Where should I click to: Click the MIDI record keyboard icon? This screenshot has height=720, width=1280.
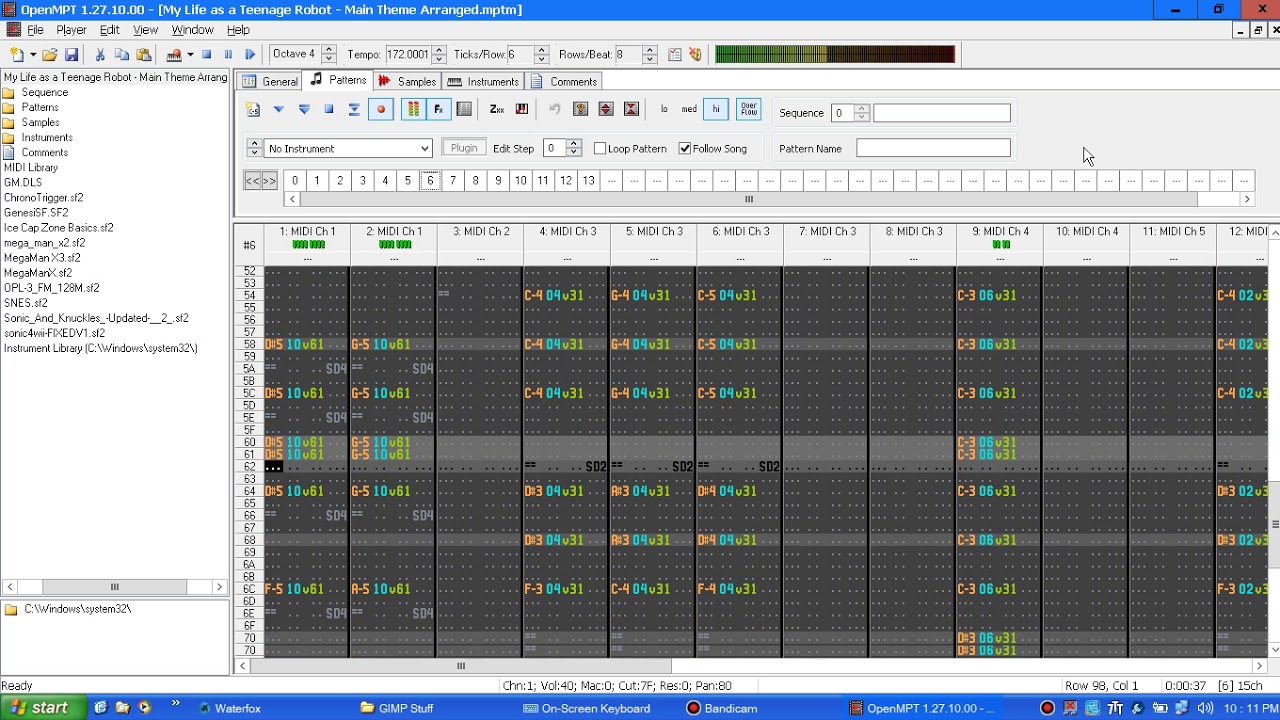(x=174, y=55)
